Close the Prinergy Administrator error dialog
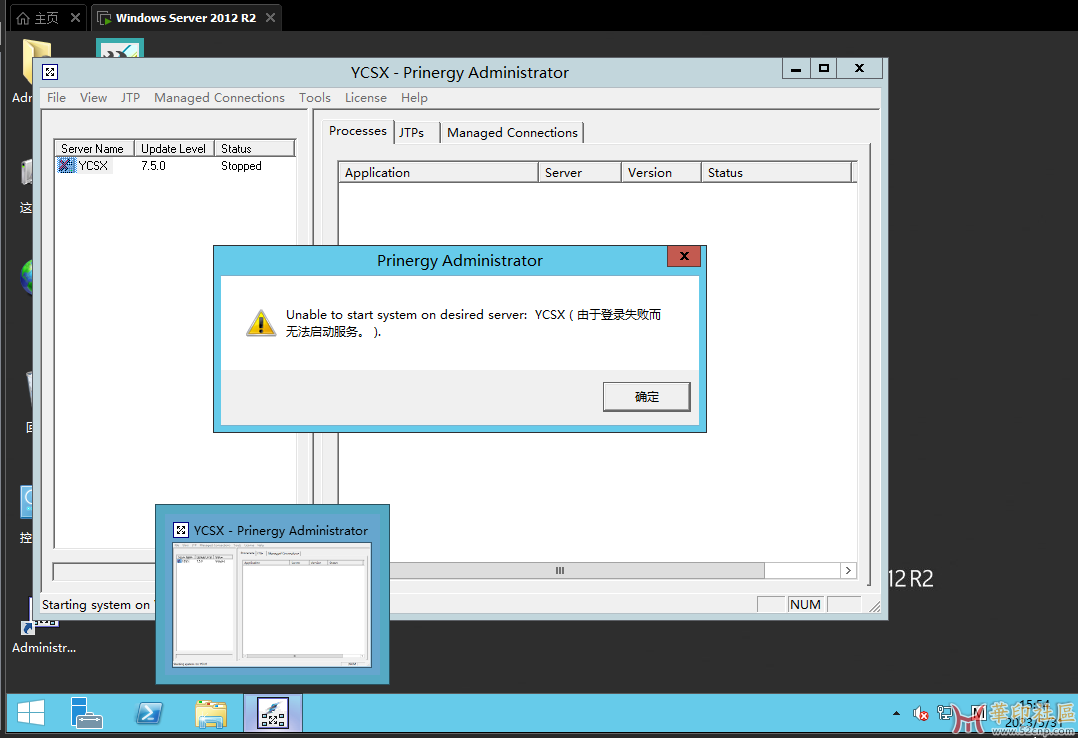This screenshot has width=1078, height=738. [x=684, y=257]
